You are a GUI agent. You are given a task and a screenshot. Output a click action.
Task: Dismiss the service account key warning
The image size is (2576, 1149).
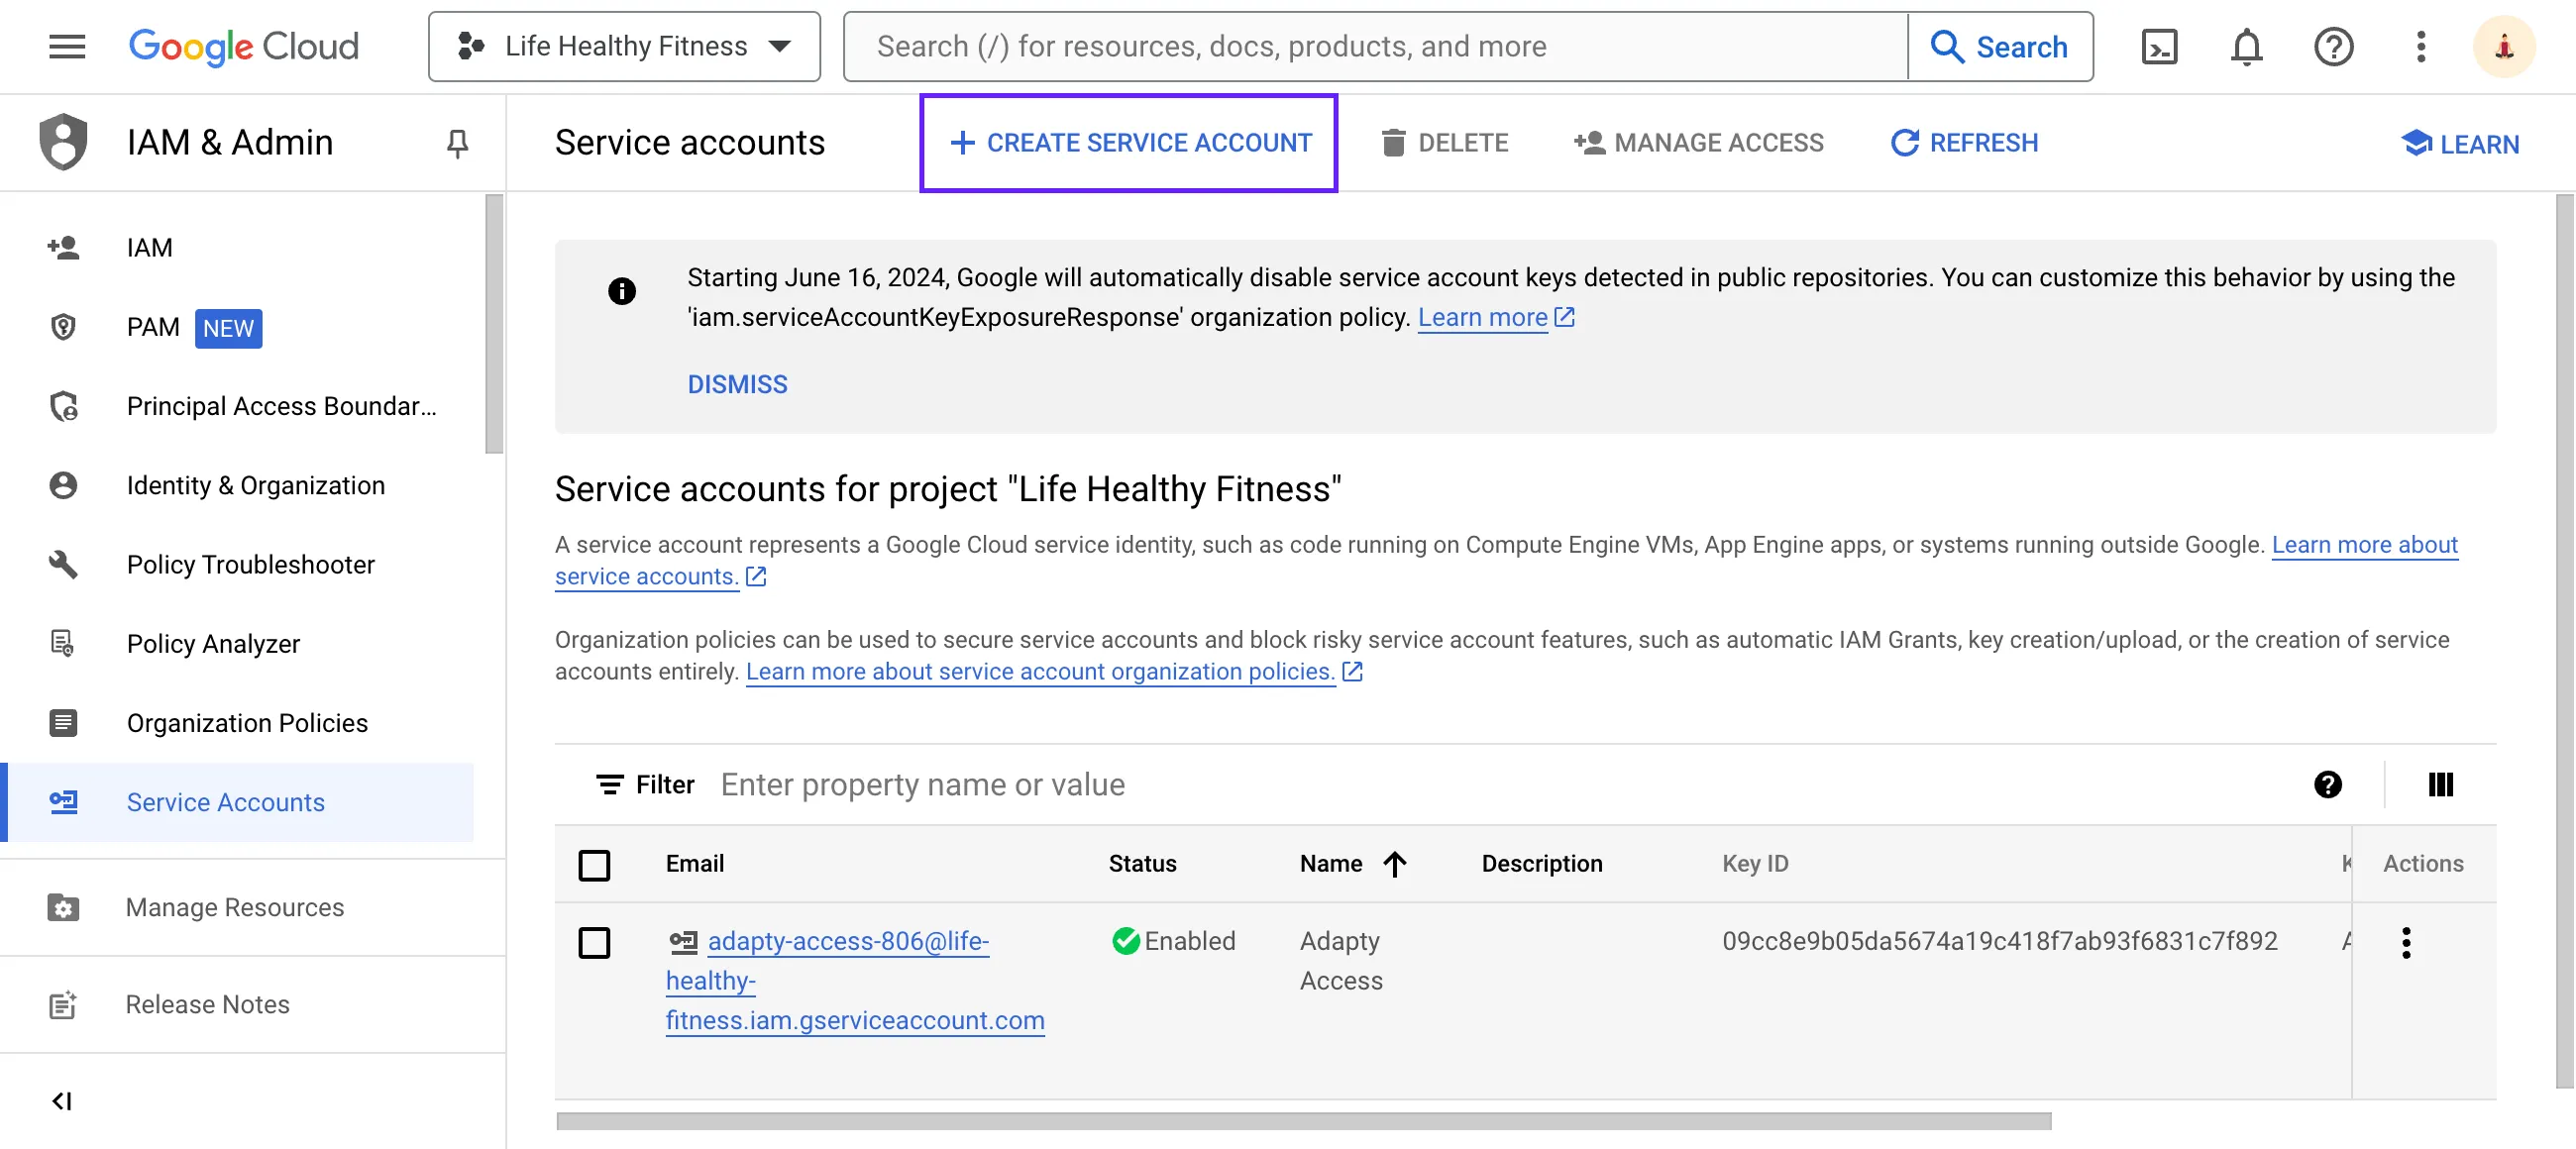tap(736, 384)
